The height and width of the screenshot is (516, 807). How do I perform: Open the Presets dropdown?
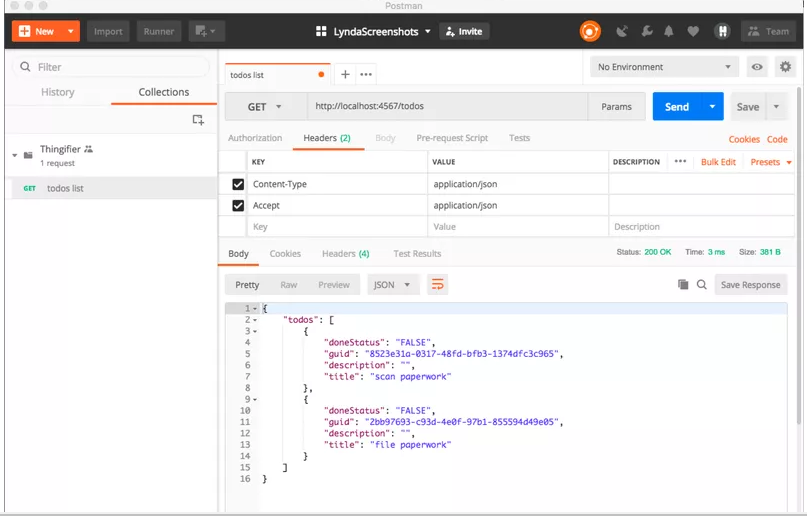click(770, 162)
